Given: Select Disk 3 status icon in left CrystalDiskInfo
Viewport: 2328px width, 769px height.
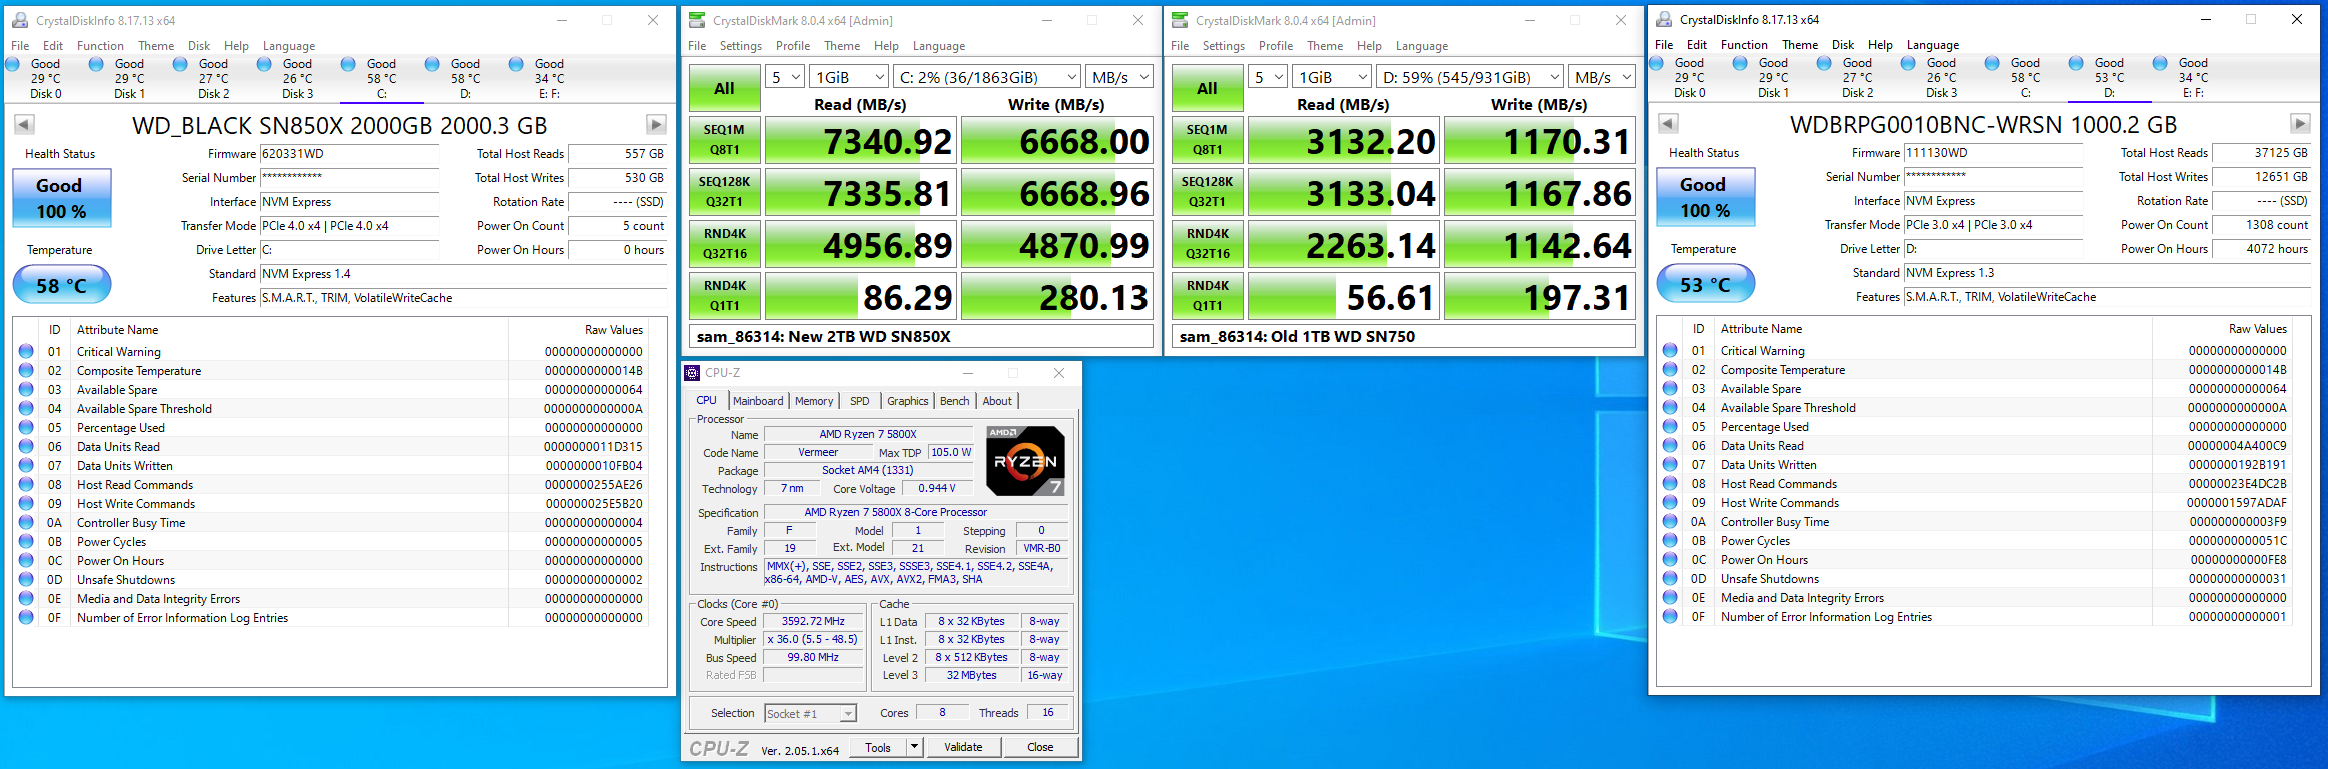Looking at the screenshot, I should click(x=265, y=64).
